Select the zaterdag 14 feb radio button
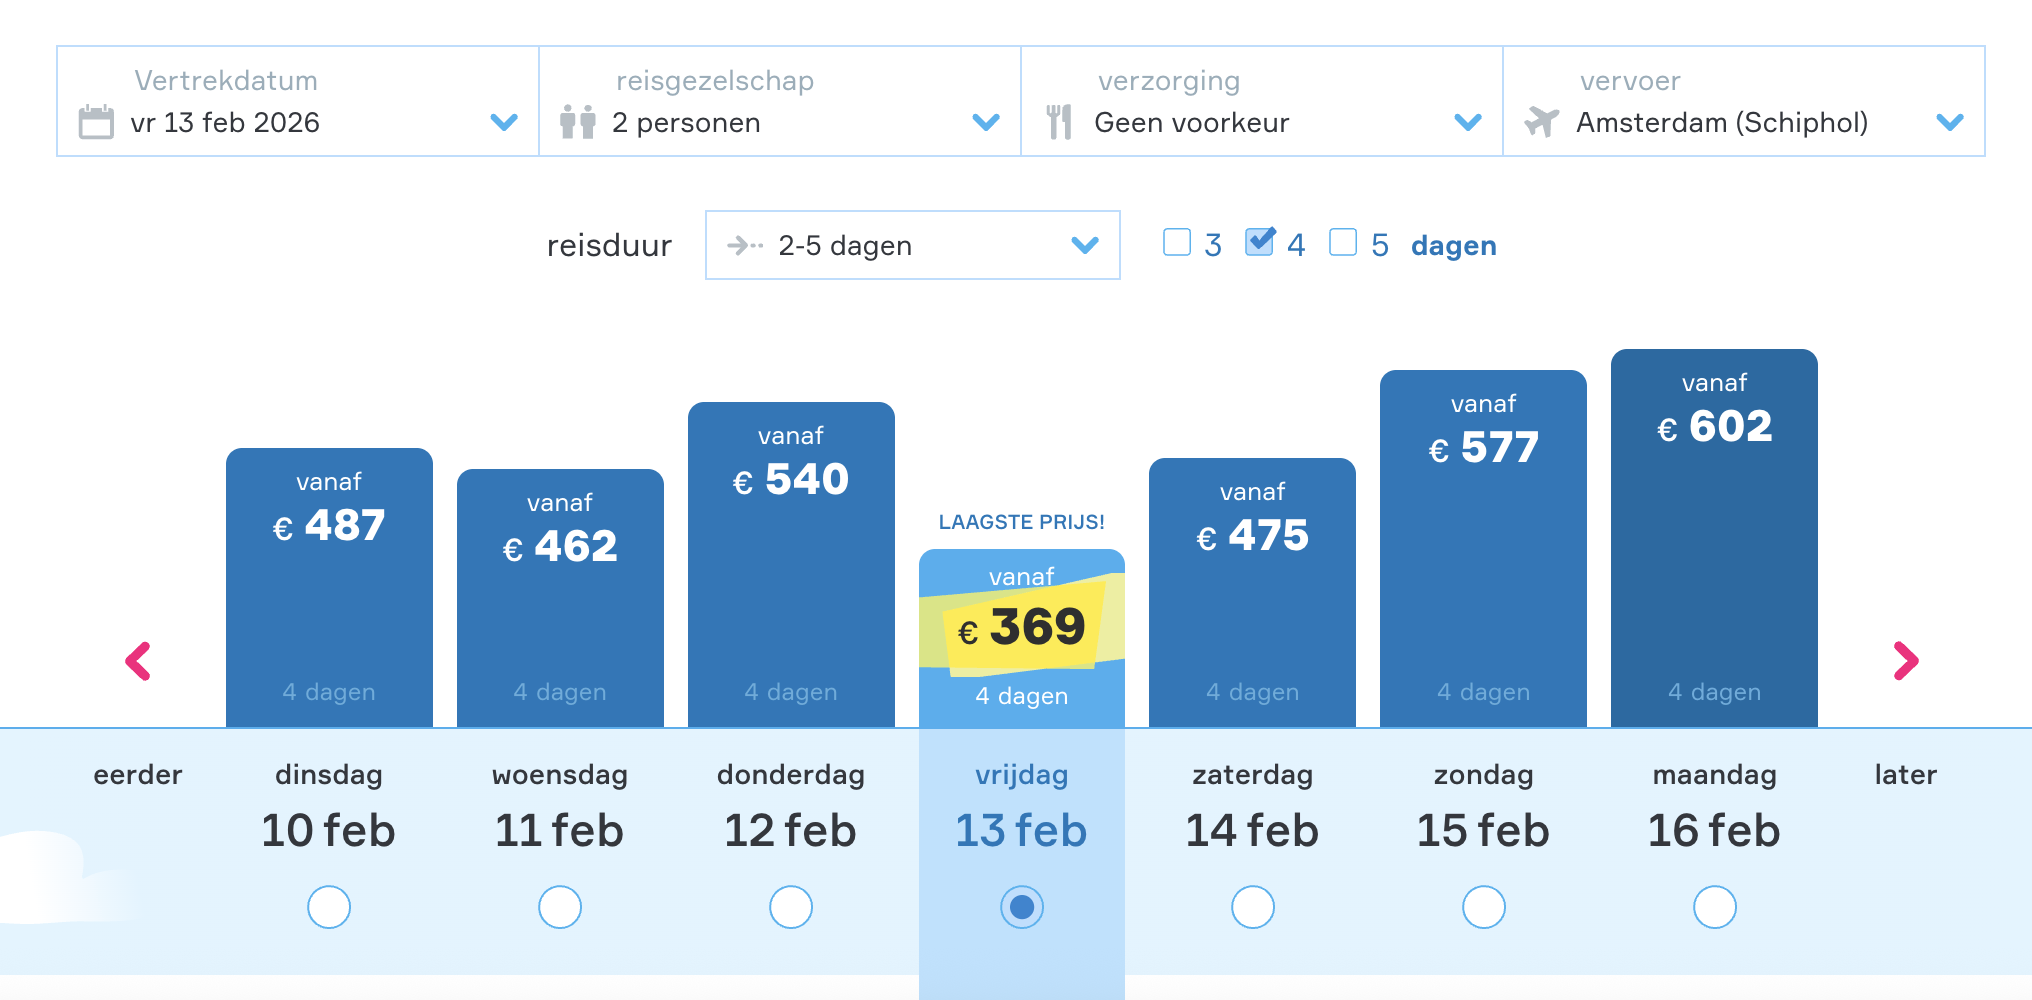The height and width of the screenshot is (1000, 2032). 1253,907
